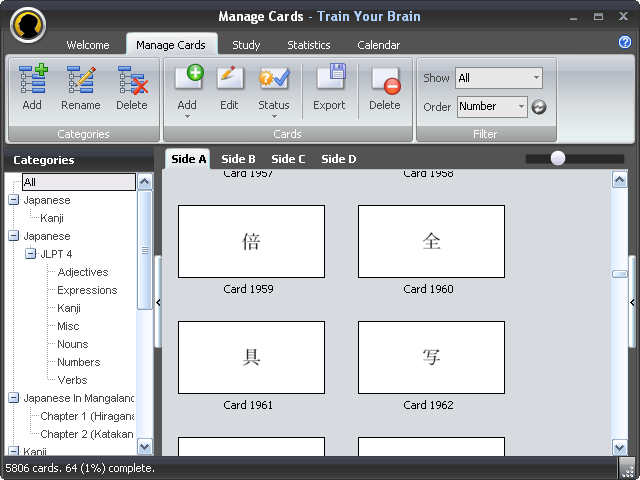
Task: Select the Card 1962 thumbnail
Action: (431, 357)
